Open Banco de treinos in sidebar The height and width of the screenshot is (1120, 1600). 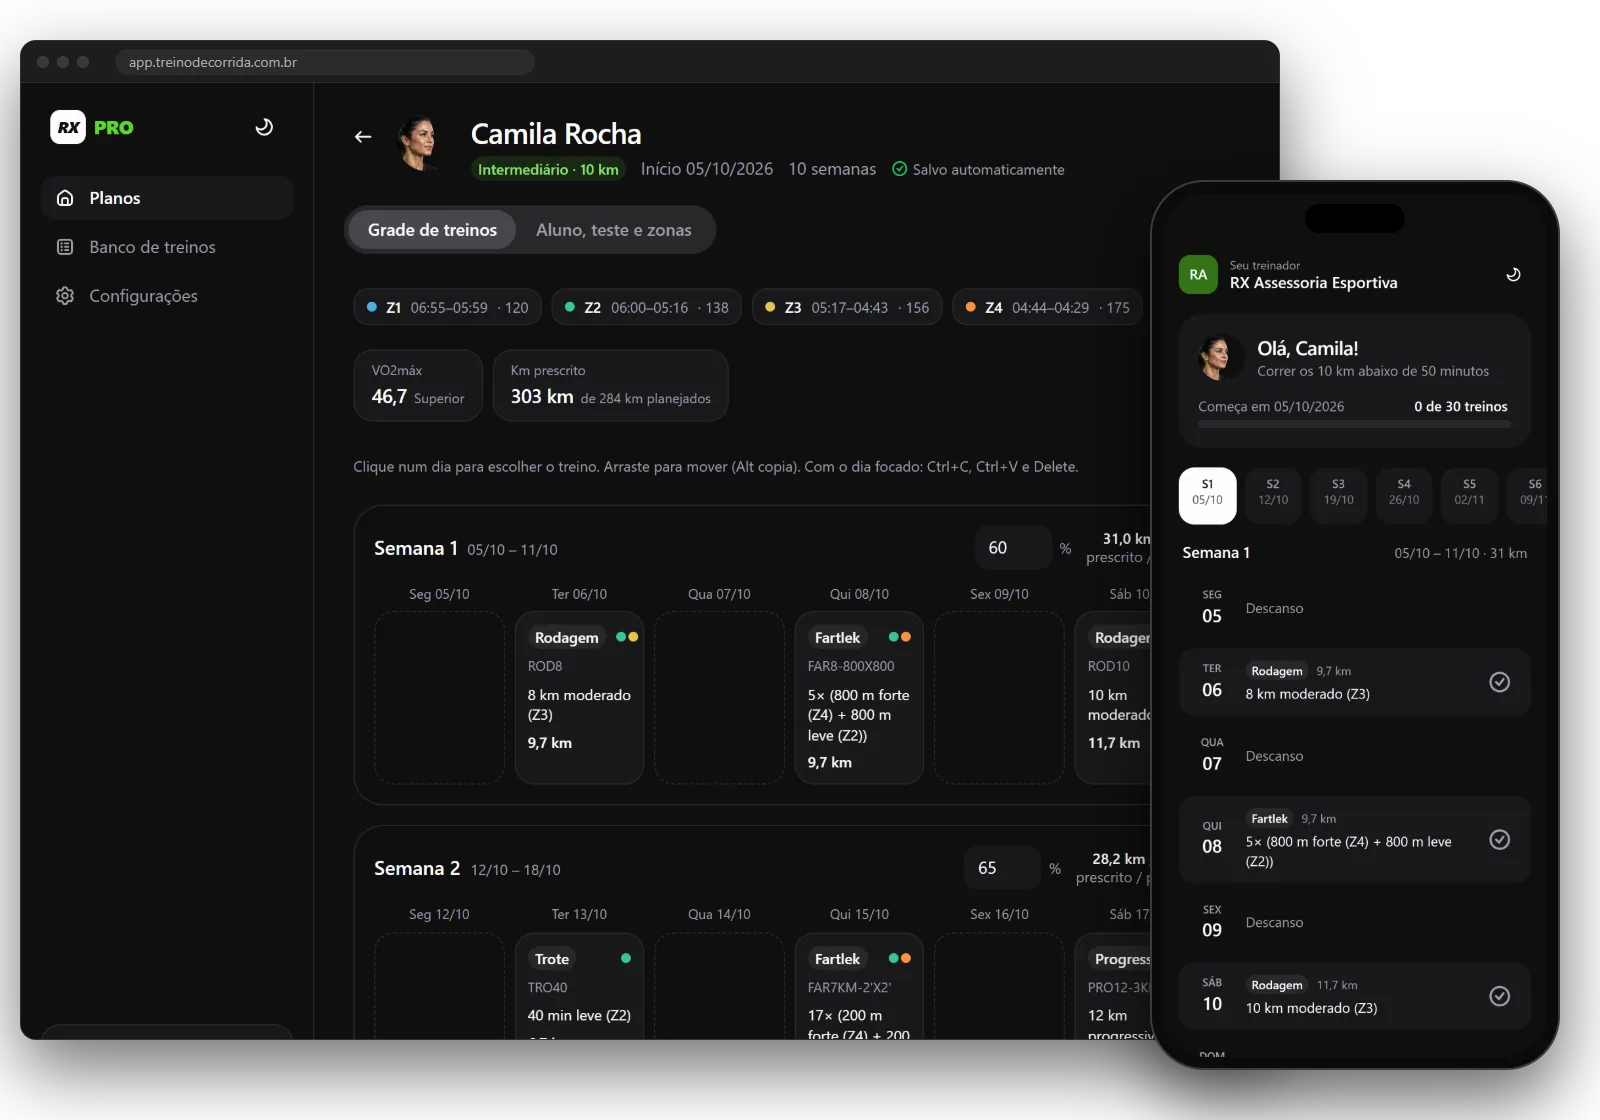[167, 247]
